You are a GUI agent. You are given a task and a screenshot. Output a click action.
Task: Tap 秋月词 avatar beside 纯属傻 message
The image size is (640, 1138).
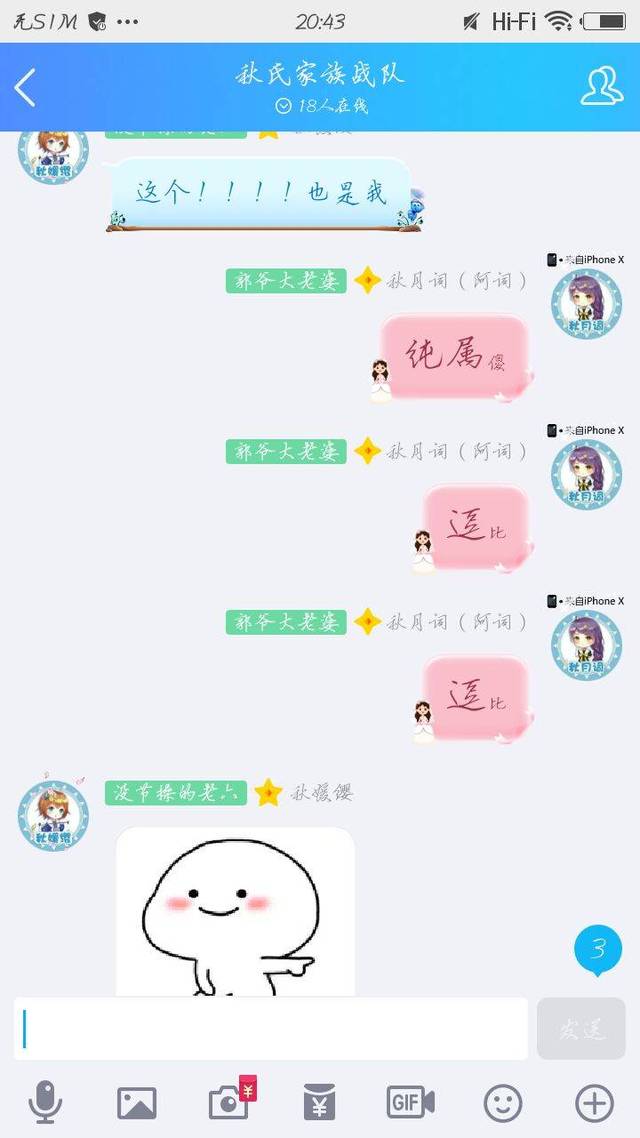[x=586, y=303]
